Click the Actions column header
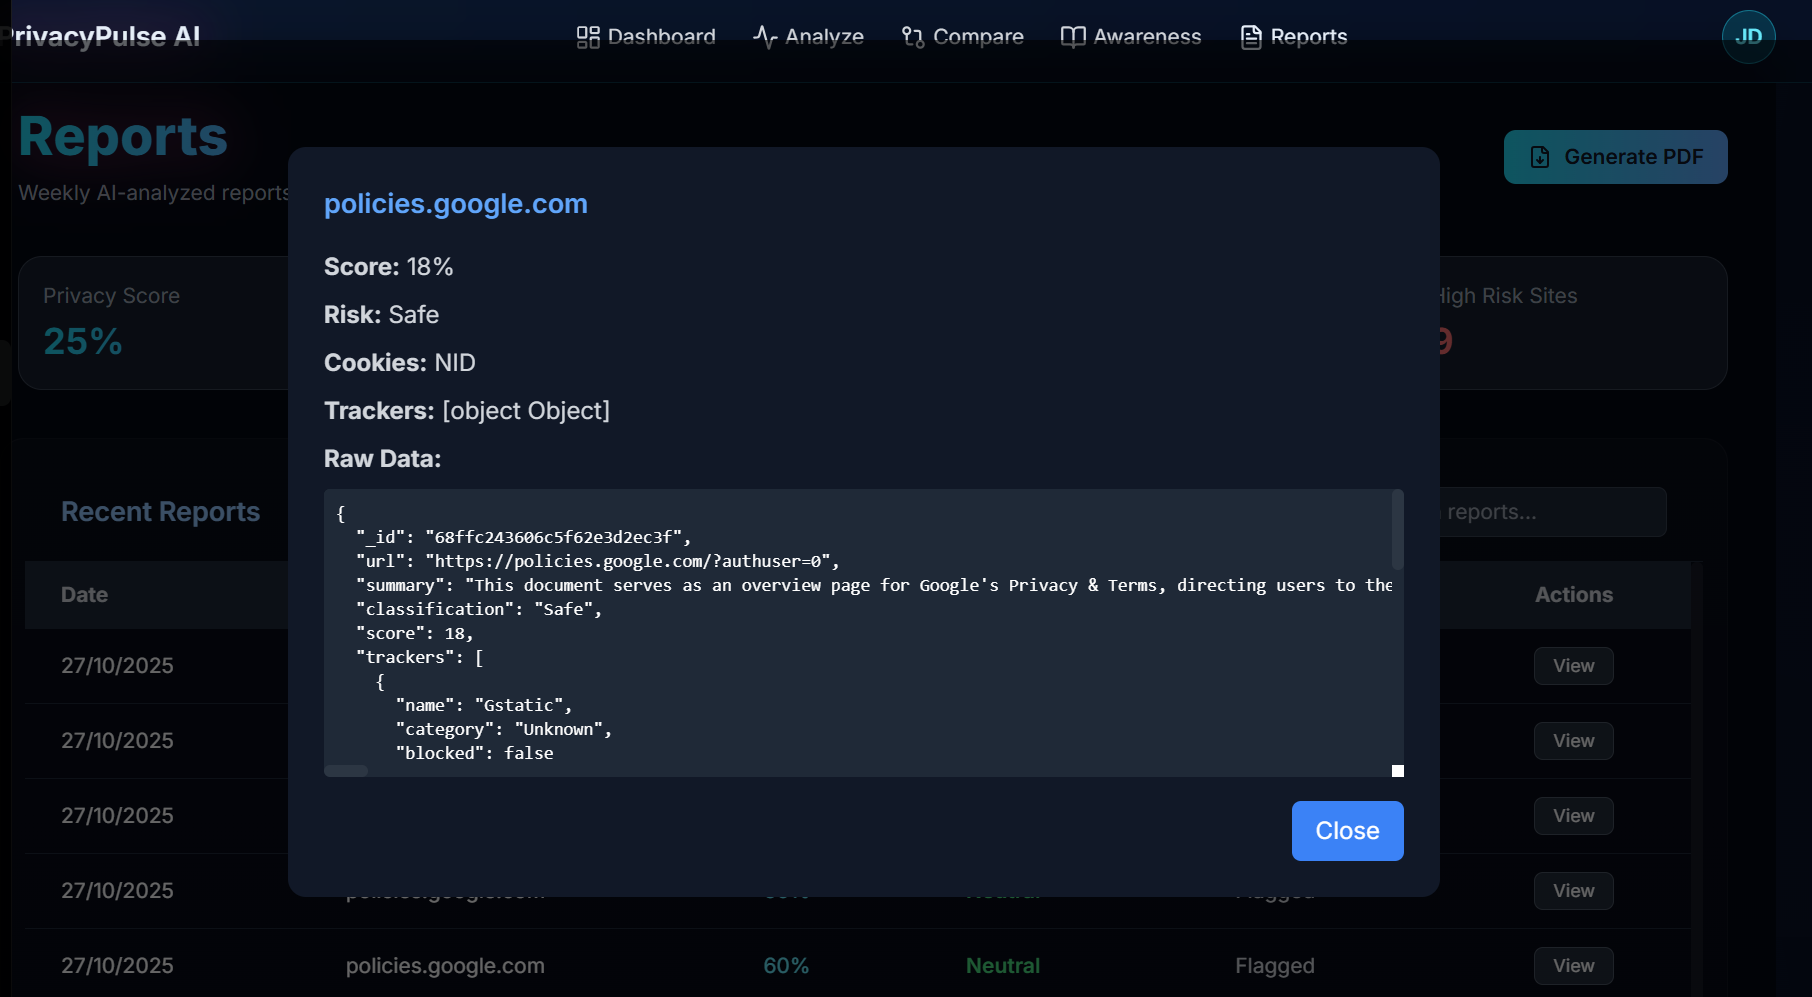 pyautogui.click(x=1574, y=595)
